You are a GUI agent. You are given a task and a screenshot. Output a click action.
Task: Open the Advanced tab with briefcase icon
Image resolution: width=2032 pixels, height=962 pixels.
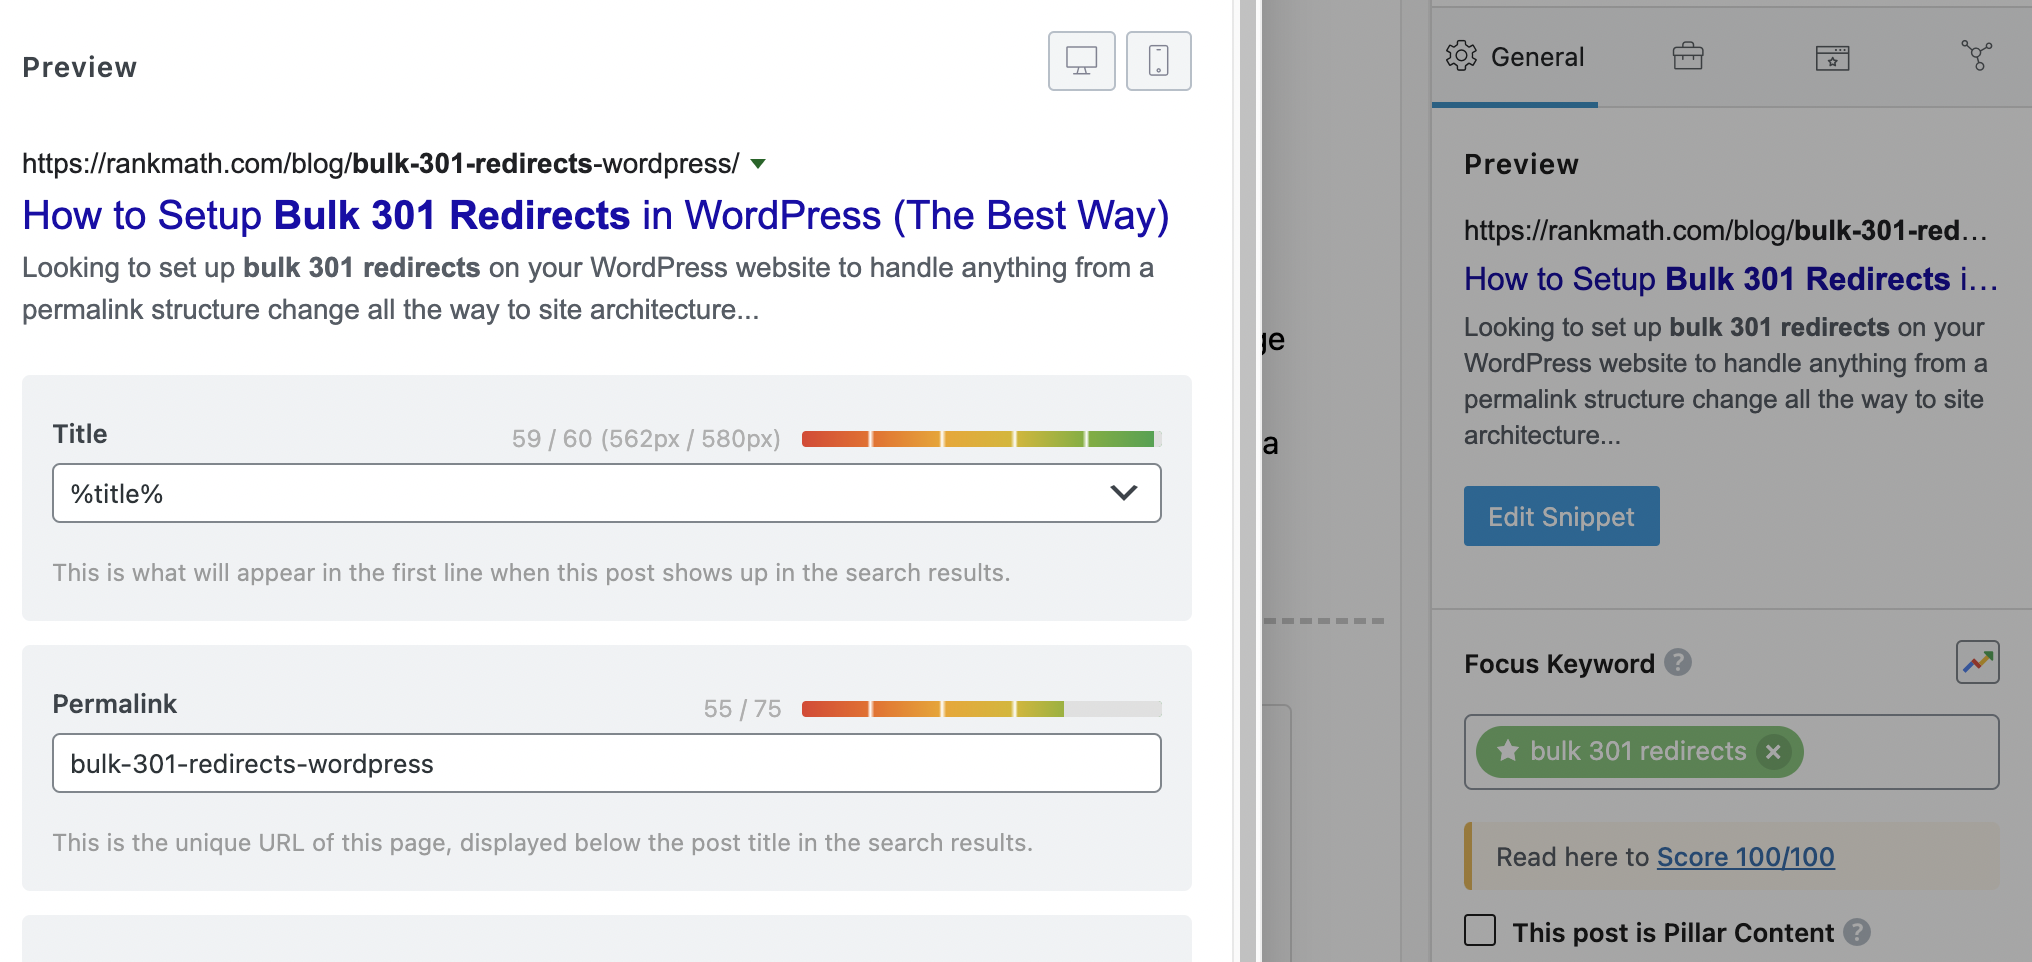pyautogui.click(x=1688, y=57)
